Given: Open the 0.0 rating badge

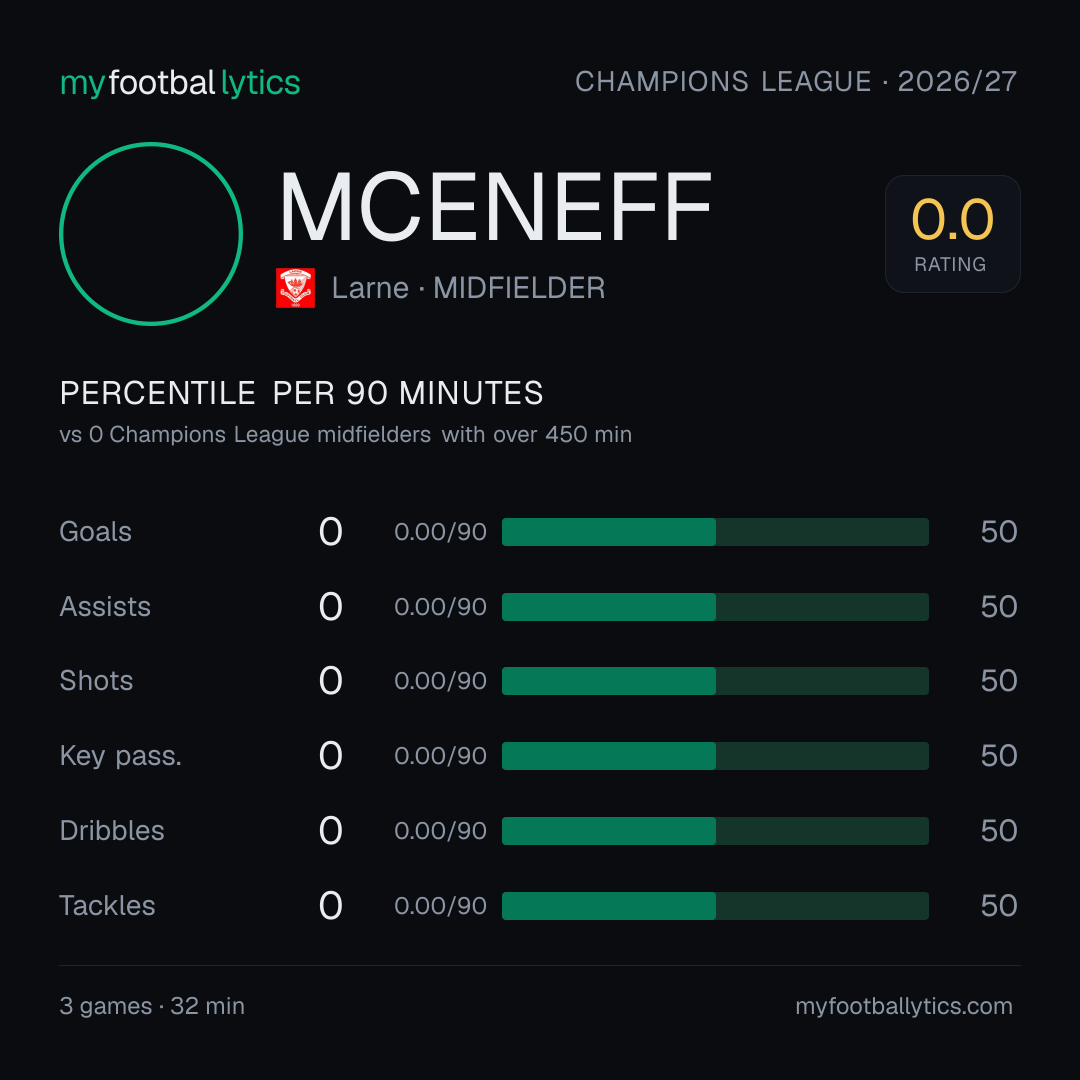Looking at the screenshot, I should point(953,234).
